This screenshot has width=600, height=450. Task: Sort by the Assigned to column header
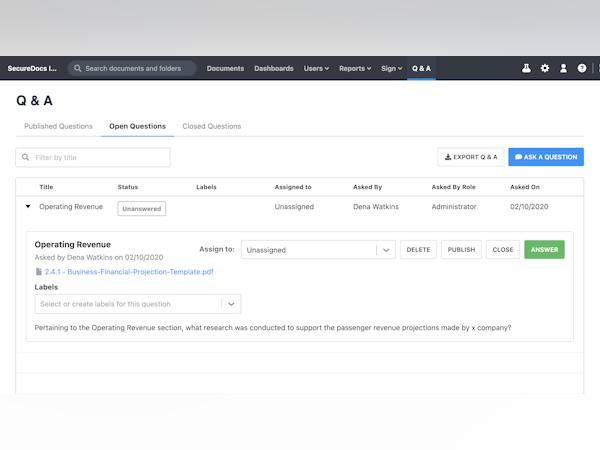point(293,187)
